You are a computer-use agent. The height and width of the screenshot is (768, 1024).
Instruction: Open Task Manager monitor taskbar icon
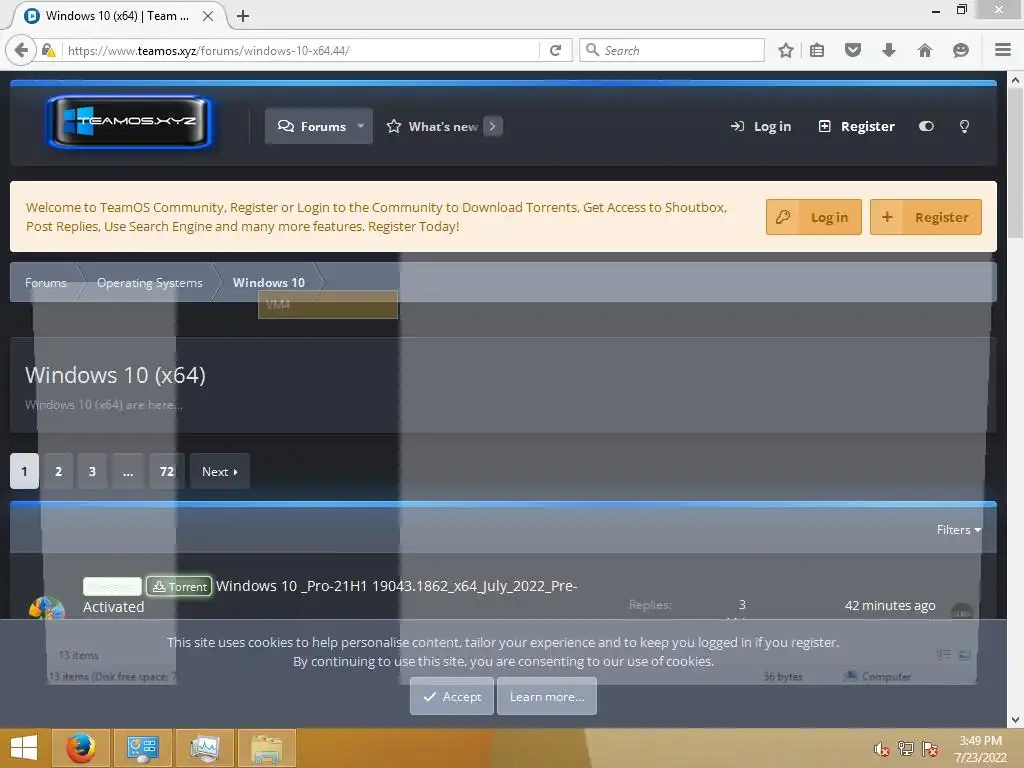pos(205,748)
